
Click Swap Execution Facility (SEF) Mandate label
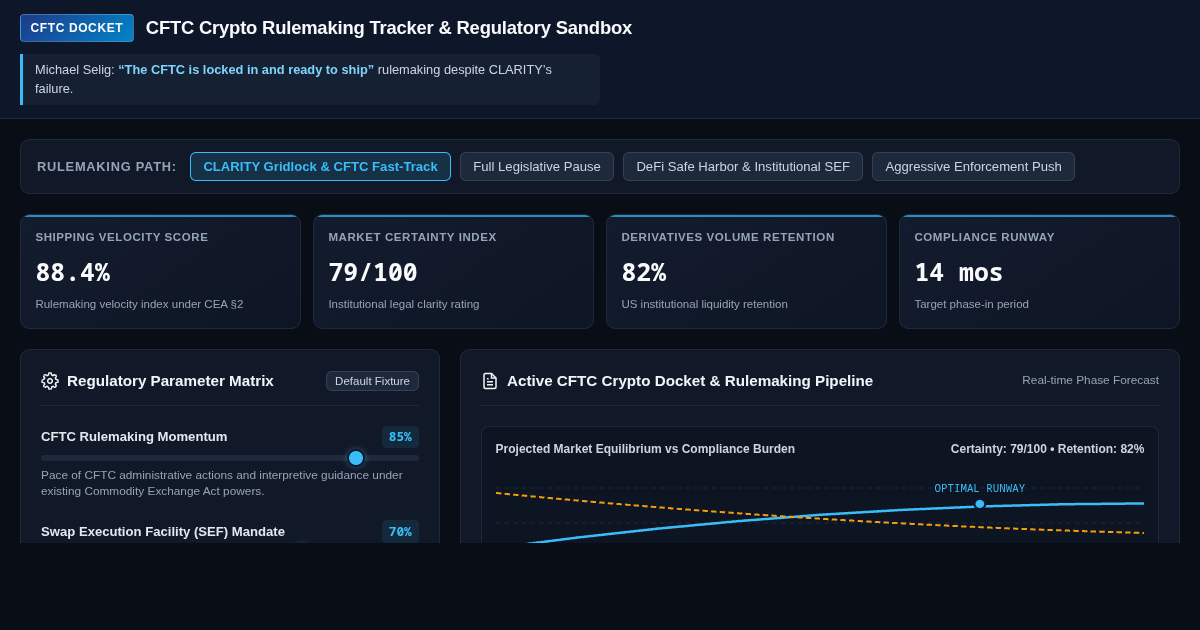(x=163, y=531)
